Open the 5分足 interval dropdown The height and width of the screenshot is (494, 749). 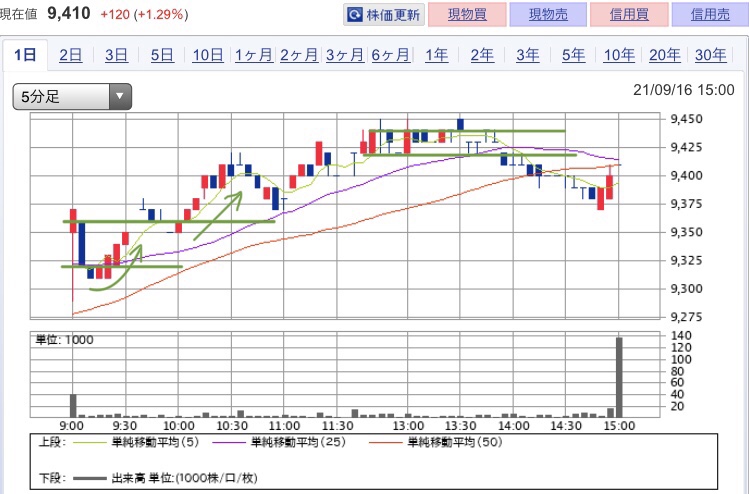point(72,97)
